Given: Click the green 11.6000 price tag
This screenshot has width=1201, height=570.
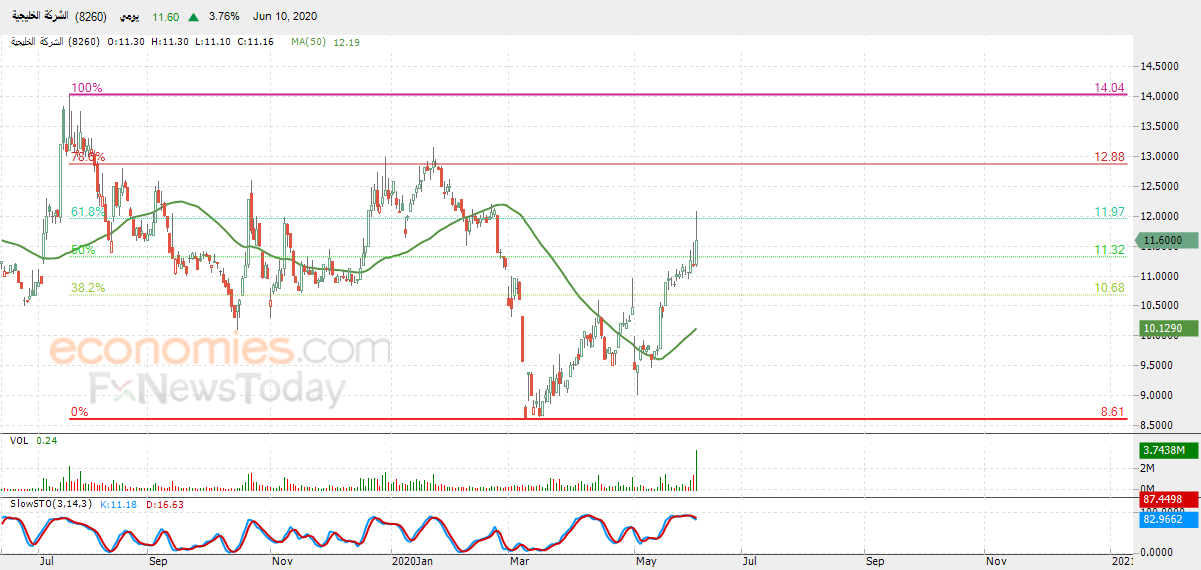Looking at the screenshot, I should (x=1168, y=240).
